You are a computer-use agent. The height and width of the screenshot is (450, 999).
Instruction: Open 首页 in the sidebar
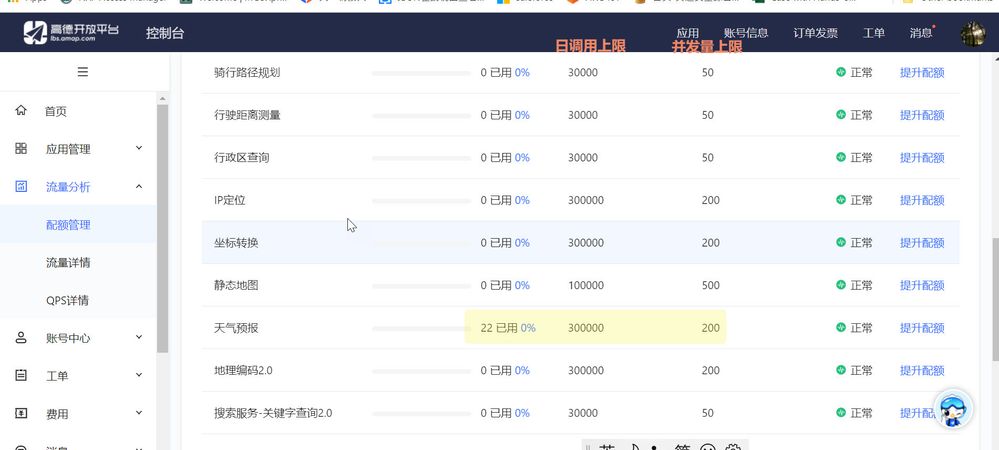55,112
